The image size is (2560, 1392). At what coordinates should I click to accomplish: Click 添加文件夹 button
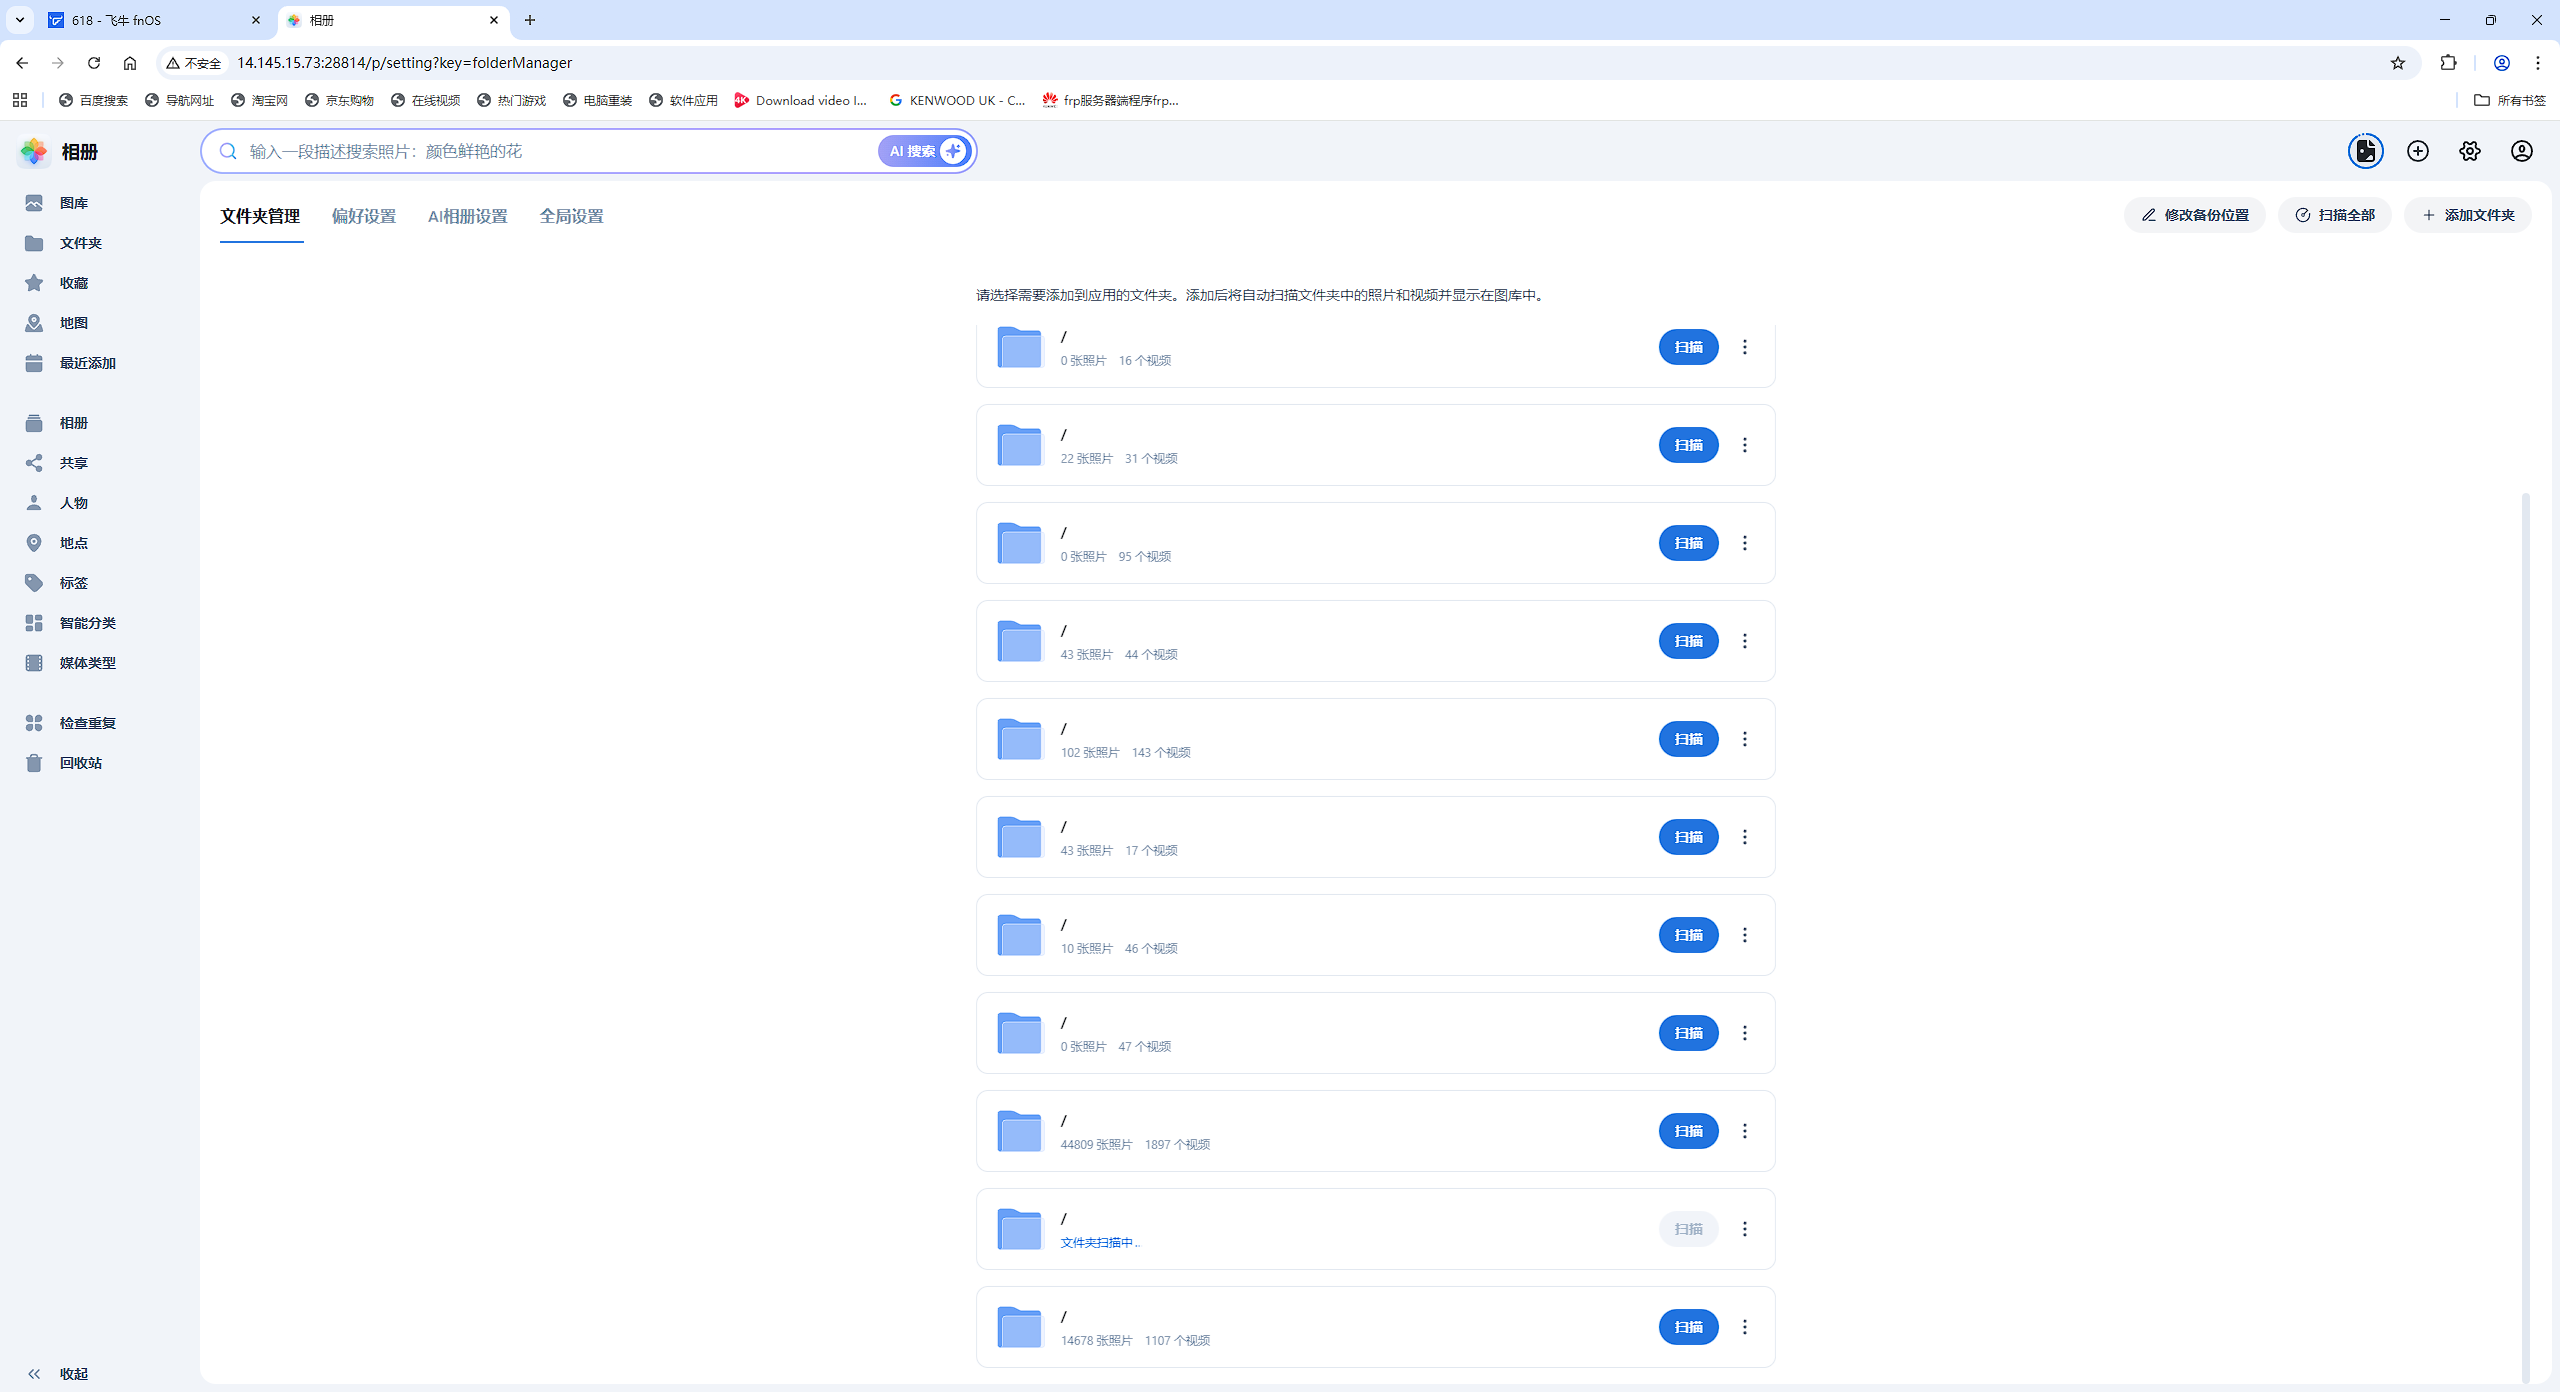(x=2467, y=215)
